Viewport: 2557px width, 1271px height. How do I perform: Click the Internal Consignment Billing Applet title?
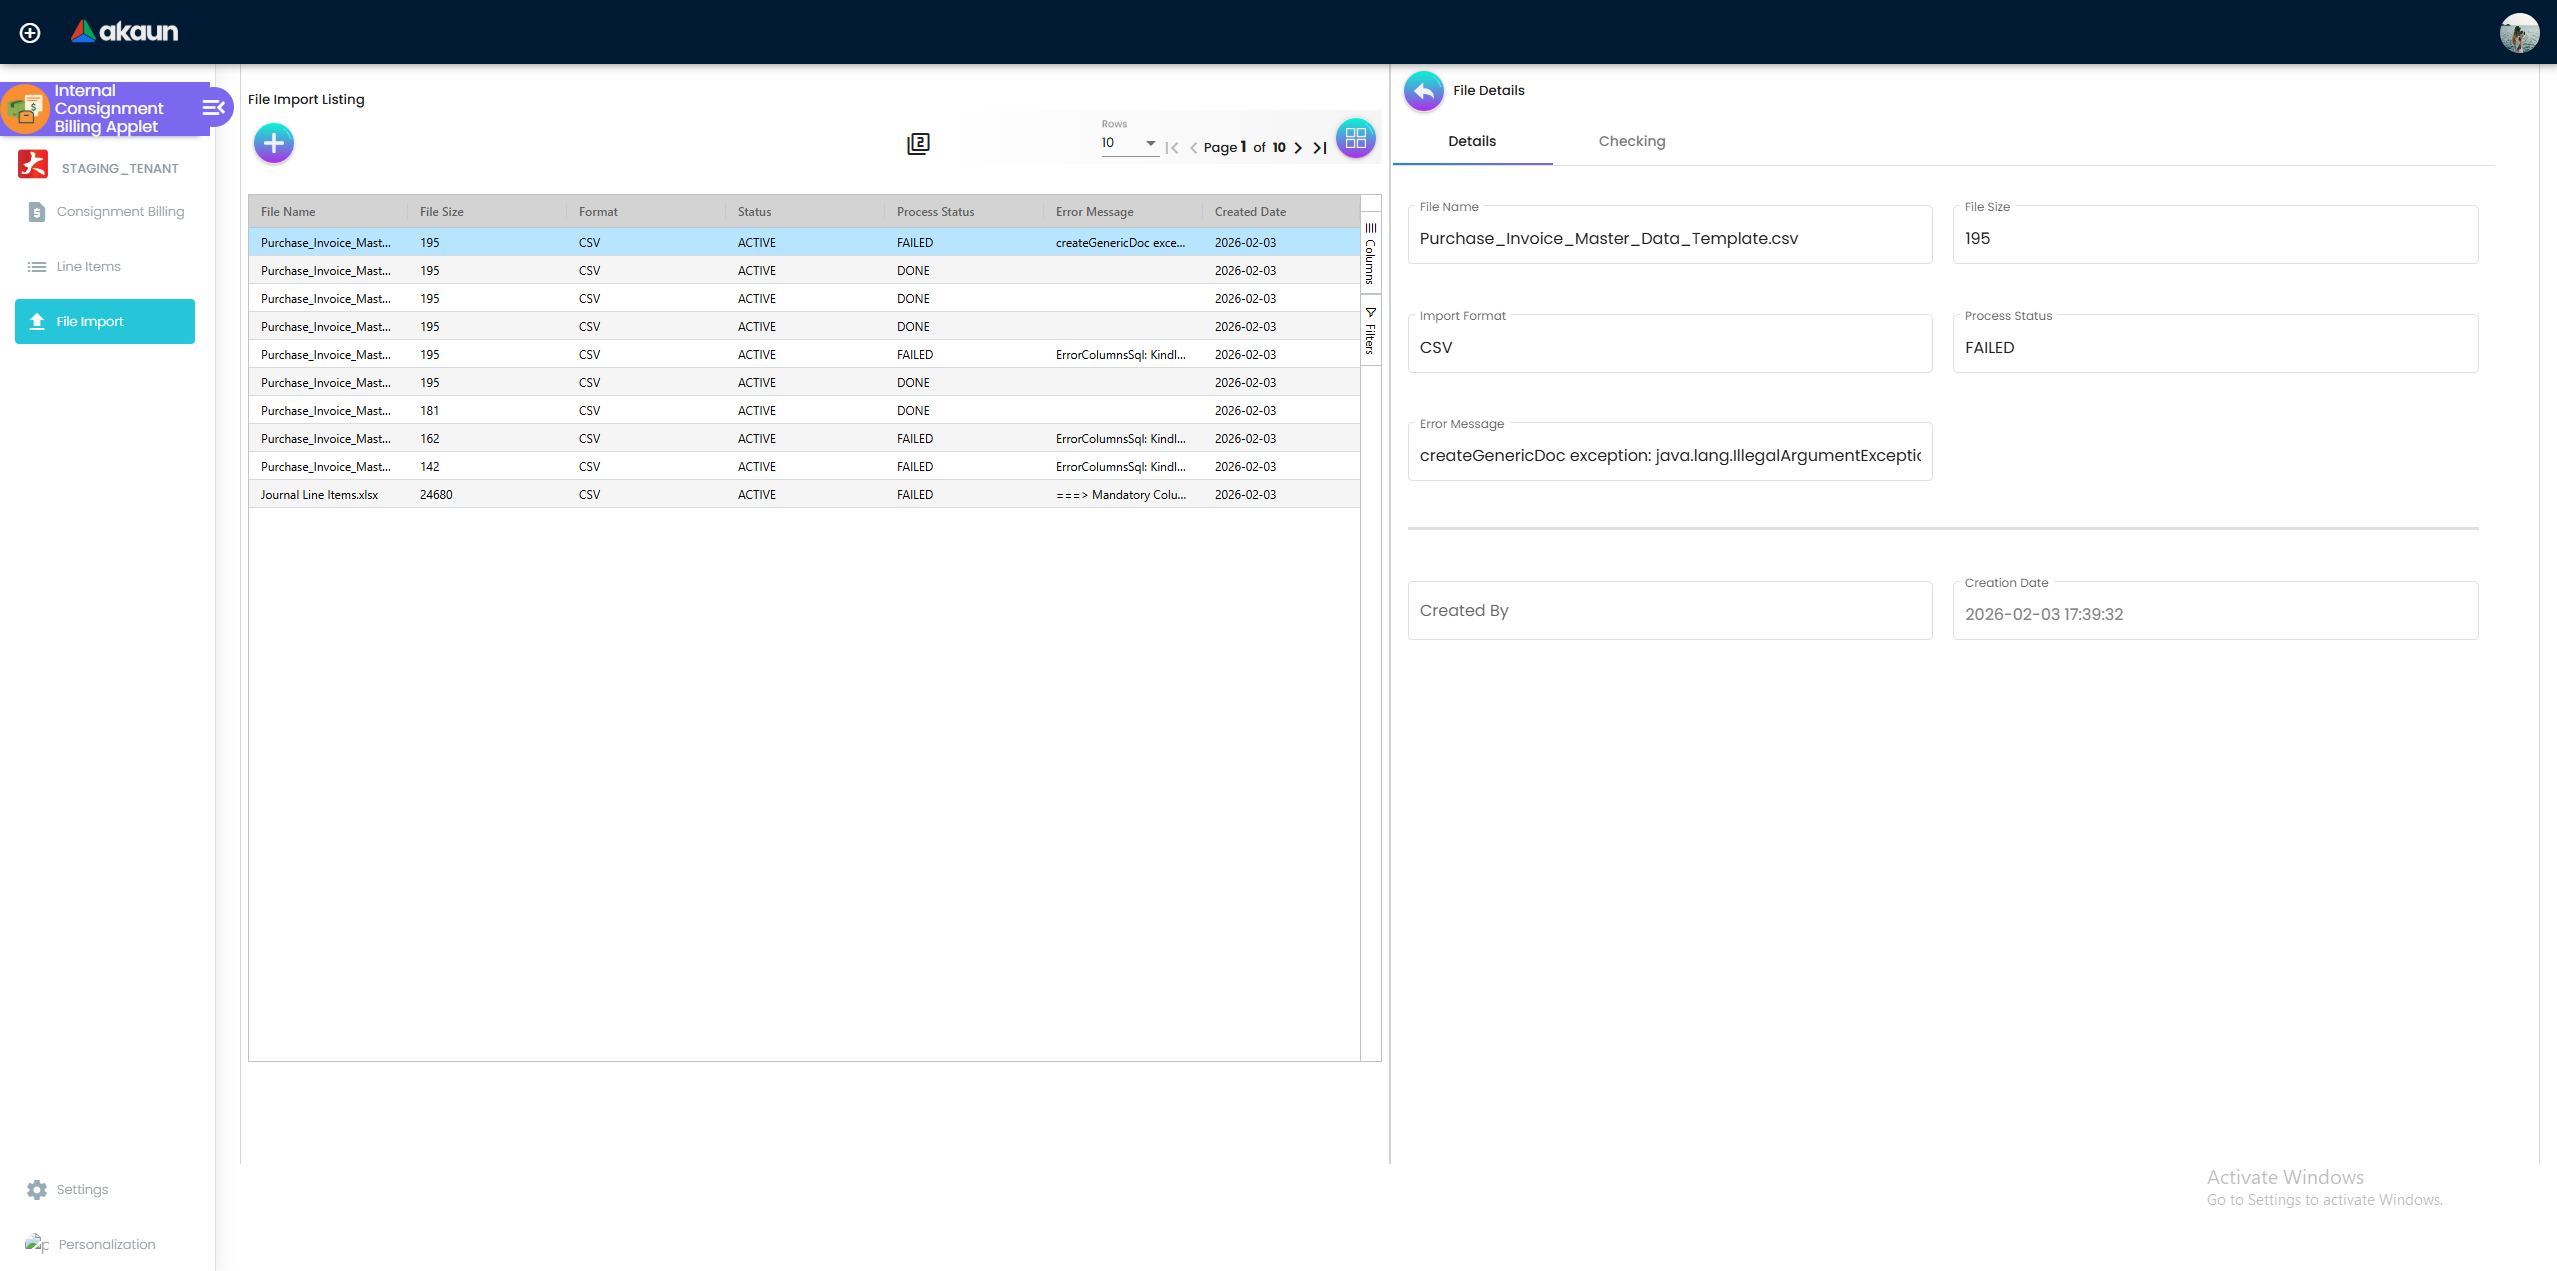109,108
